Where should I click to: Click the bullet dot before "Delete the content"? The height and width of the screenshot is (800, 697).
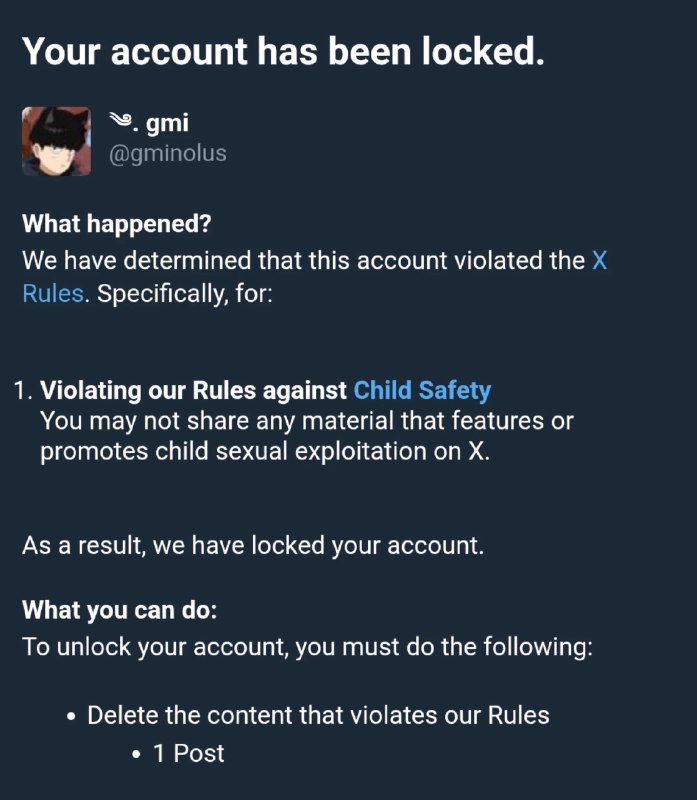pyautogui.click(x=71, y=717)
